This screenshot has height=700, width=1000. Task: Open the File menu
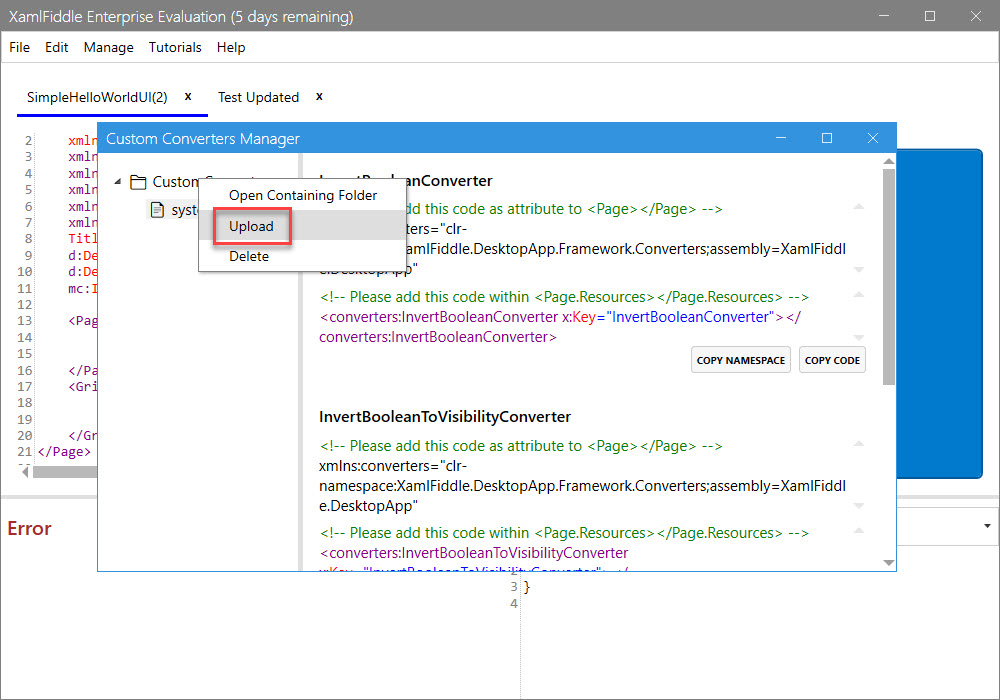[x=19, y=47]
